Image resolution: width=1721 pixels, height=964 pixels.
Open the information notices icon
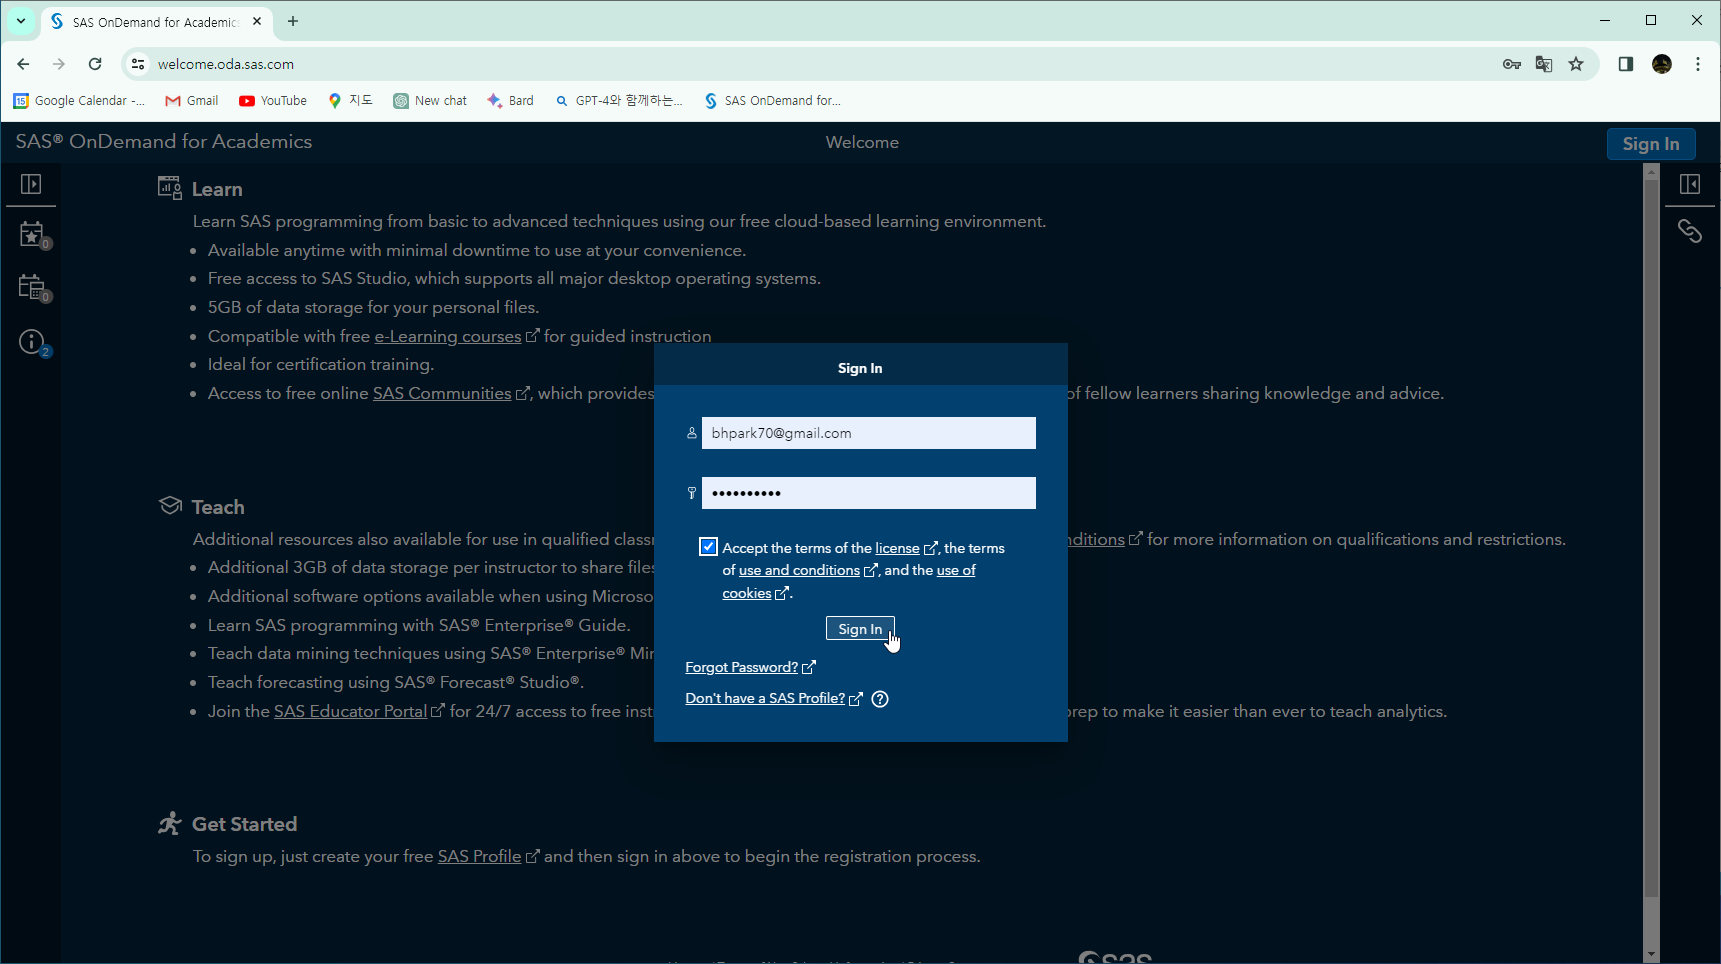[x=33, y=343]
